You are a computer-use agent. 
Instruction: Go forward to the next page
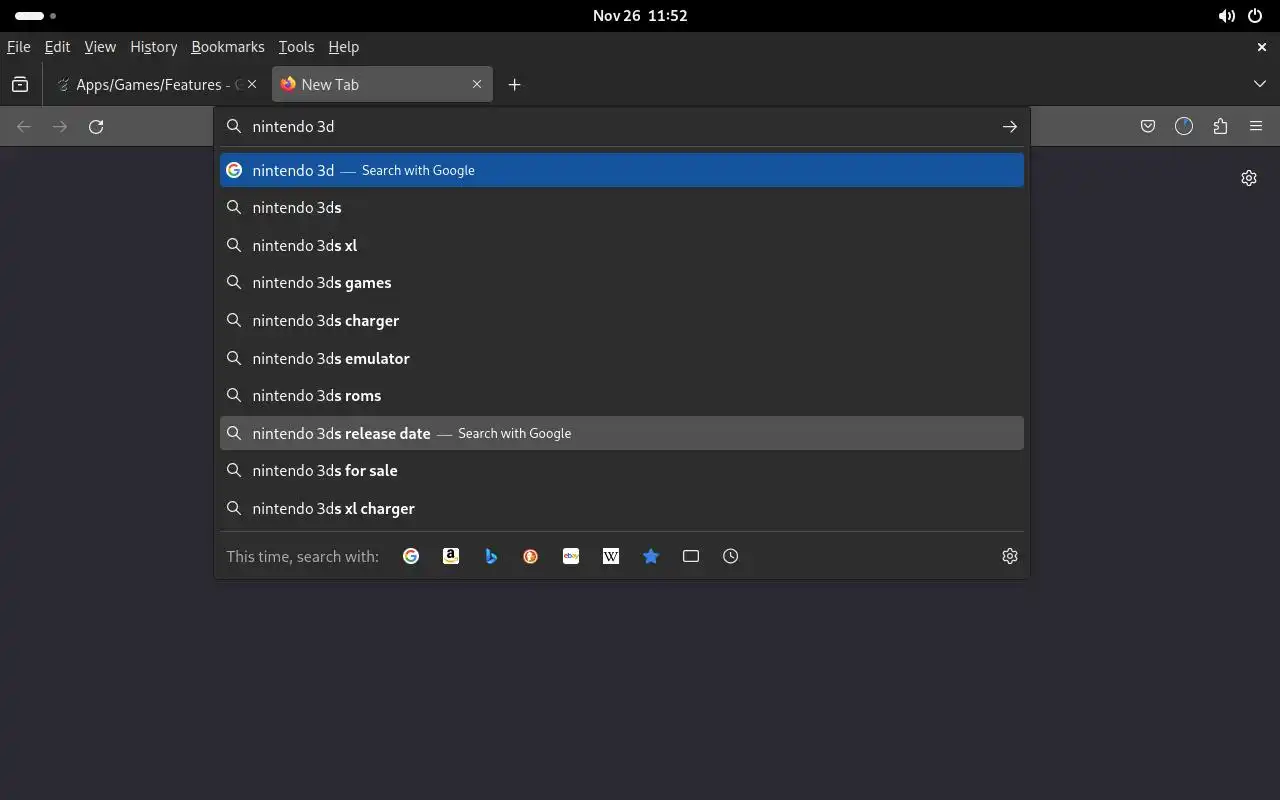tap(60, 126)
